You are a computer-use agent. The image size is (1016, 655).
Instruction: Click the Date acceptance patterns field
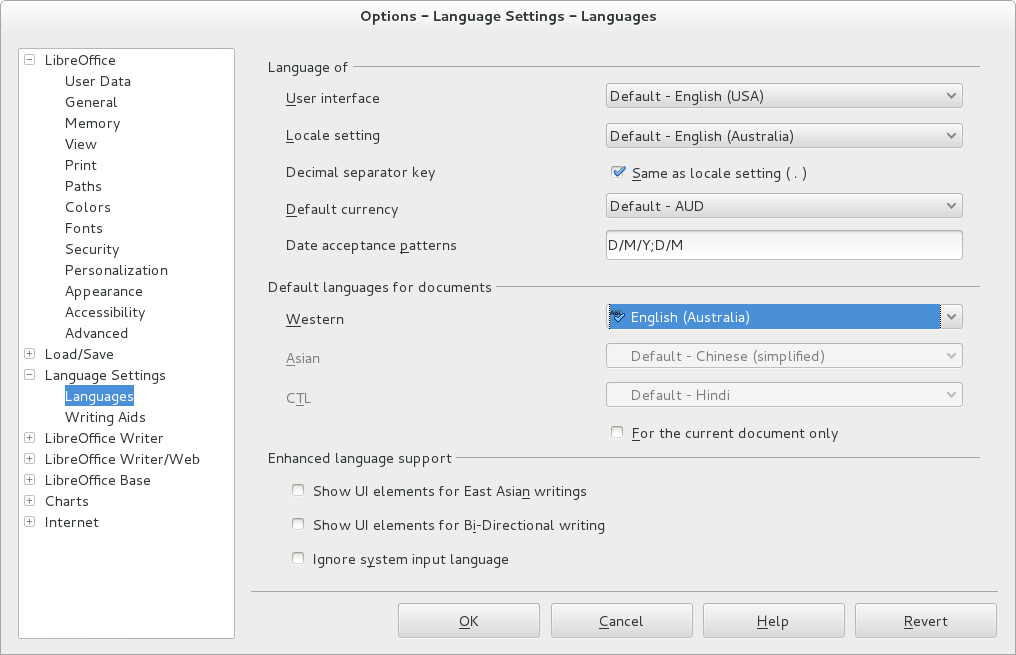tap(784, 245)
